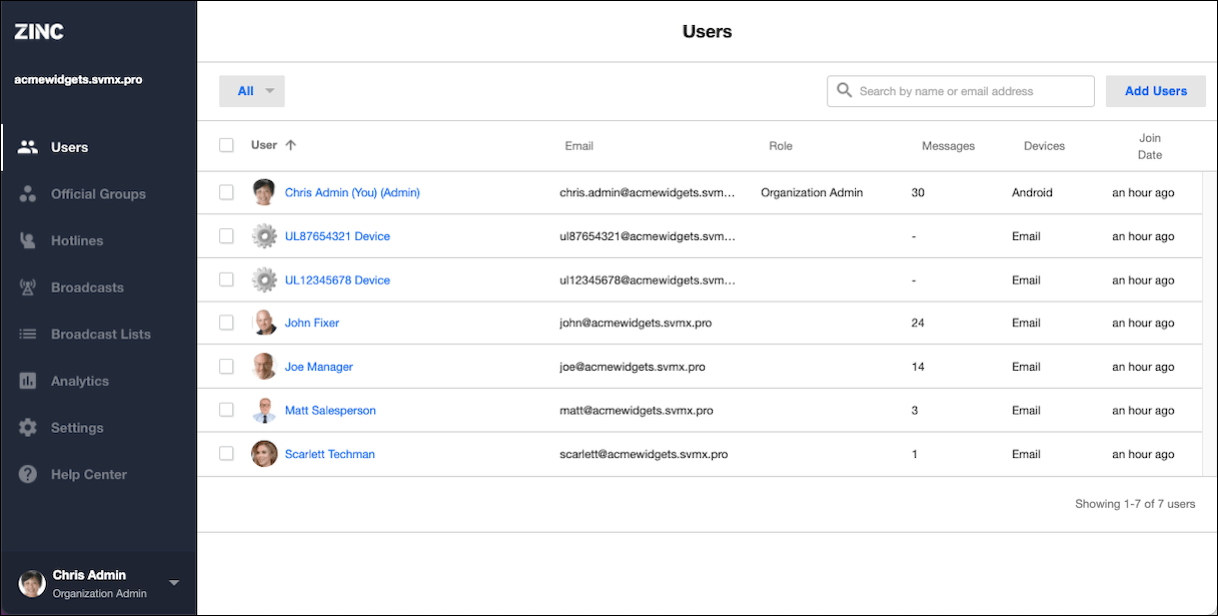Sort by the User column arrow

(291, 145)
